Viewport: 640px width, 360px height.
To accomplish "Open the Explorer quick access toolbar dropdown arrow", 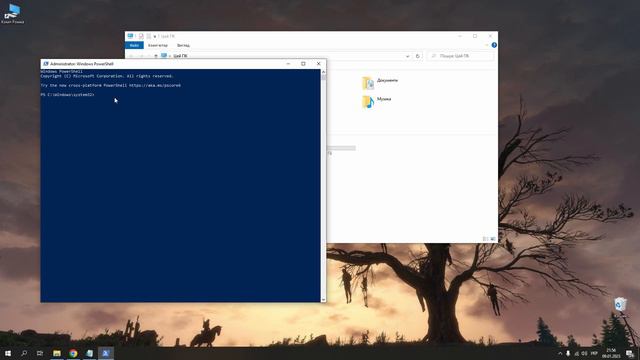I will pyautogui.click(x=155, y=36).
